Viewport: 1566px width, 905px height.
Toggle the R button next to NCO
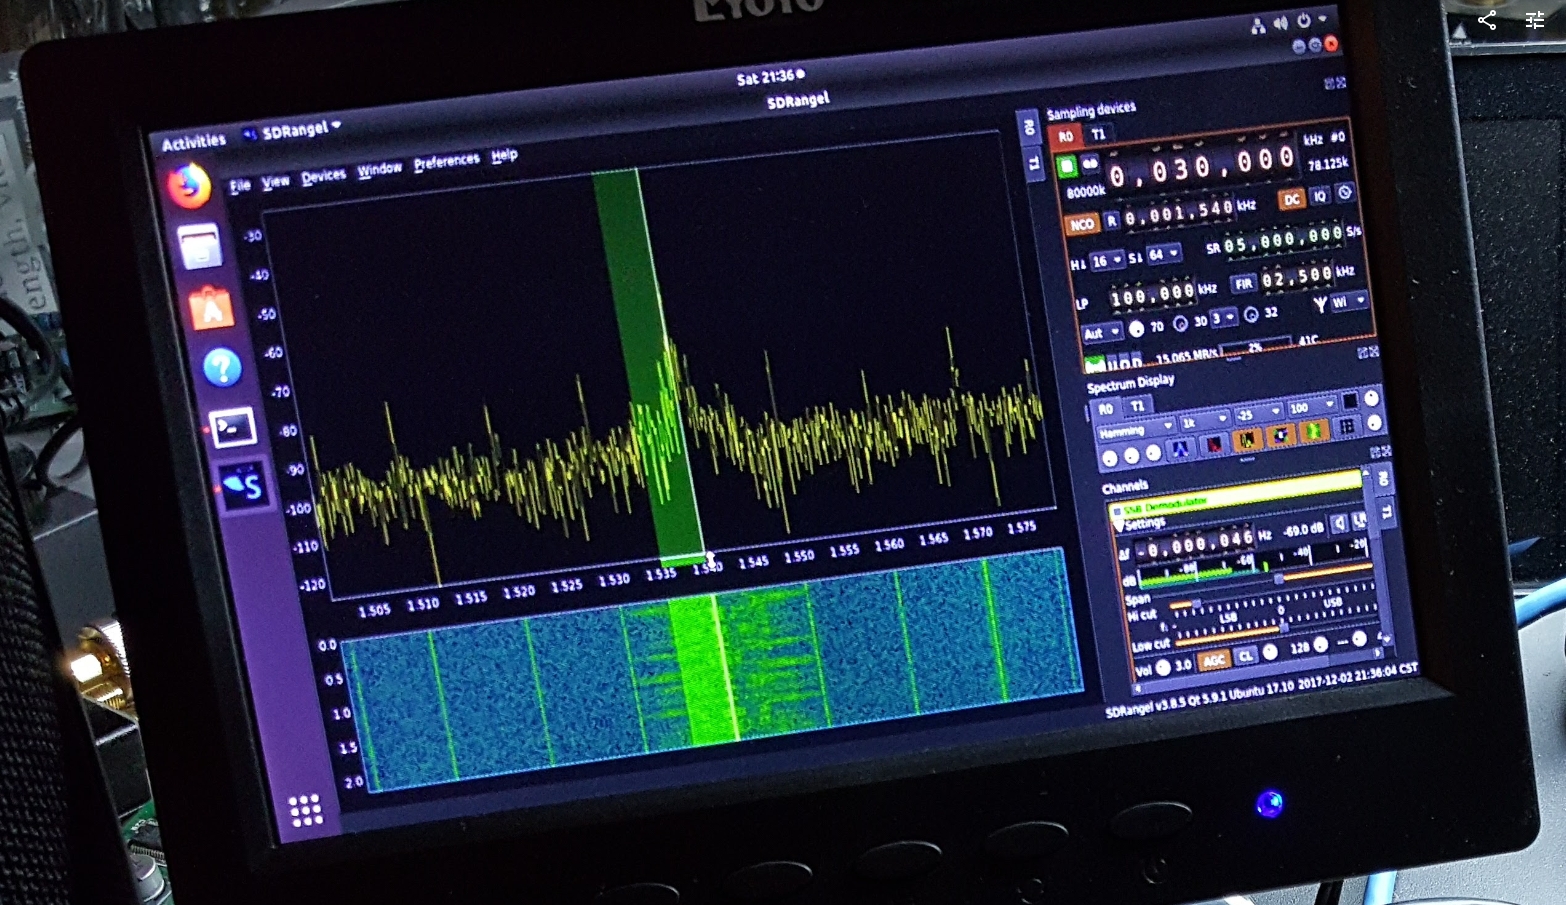1111,221
